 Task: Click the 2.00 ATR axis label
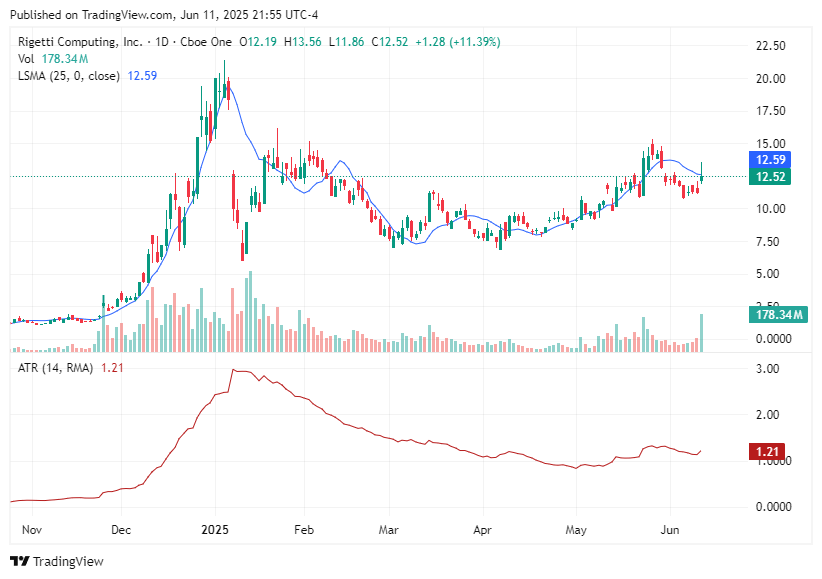(767, 415)
